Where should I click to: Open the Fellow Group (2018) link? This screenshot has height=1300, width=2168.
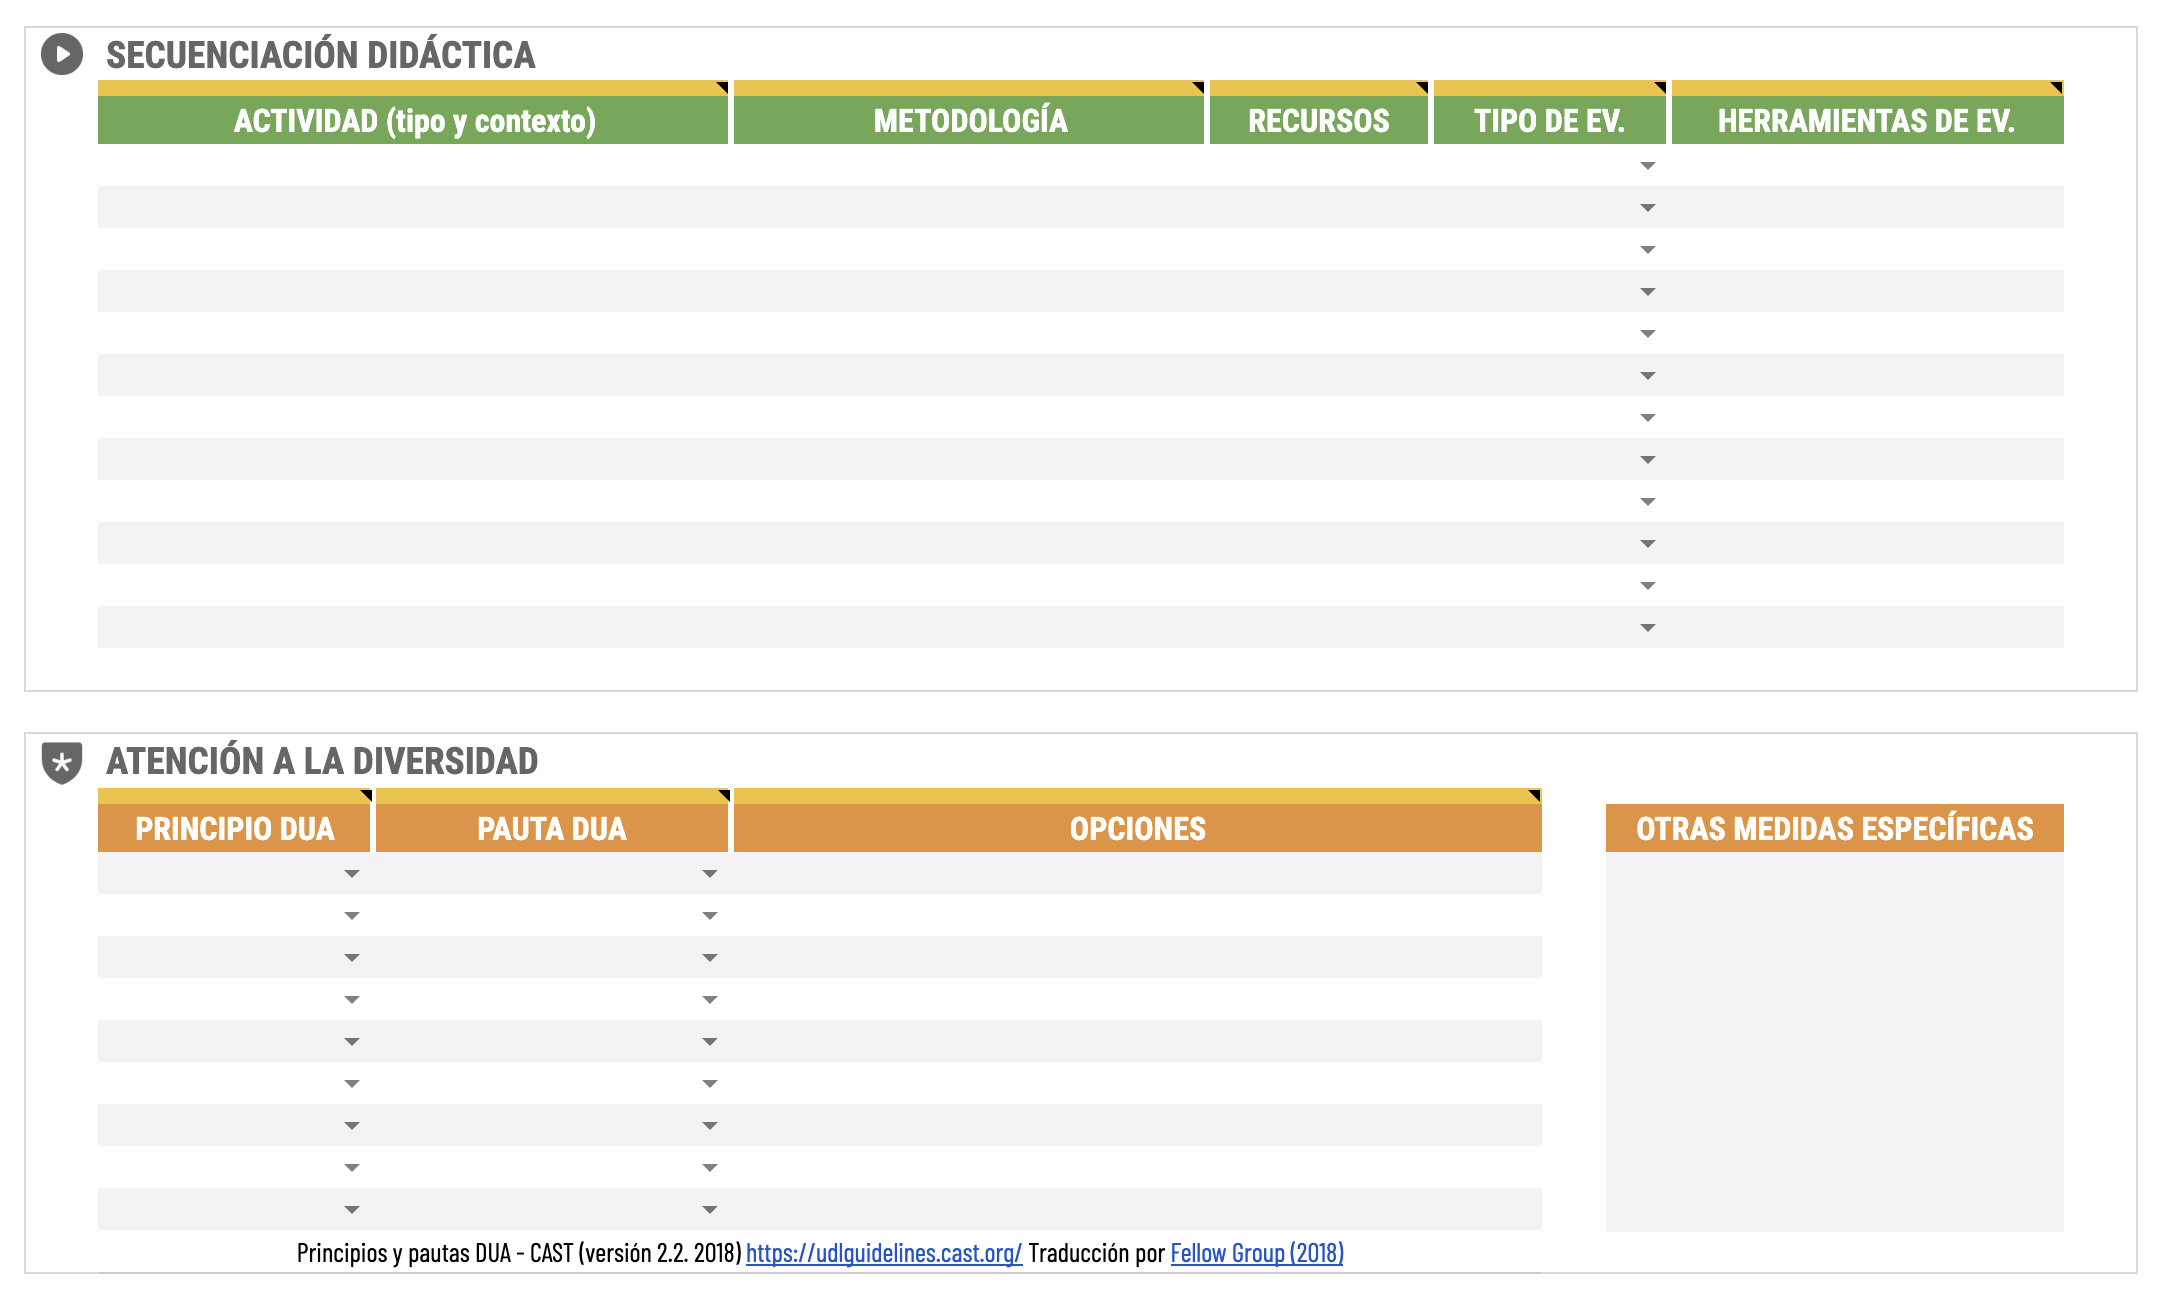1256,1253
